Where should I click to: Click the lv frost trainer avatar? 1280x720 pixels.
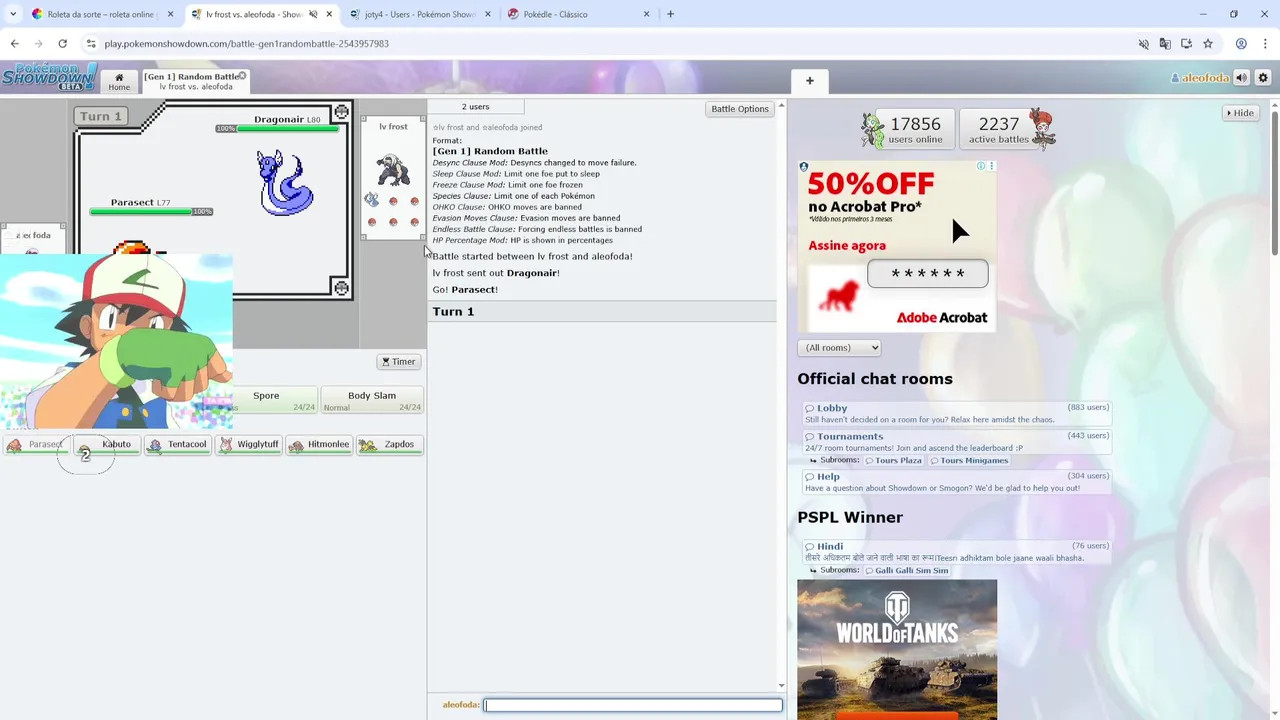click(x=393, y=168)
